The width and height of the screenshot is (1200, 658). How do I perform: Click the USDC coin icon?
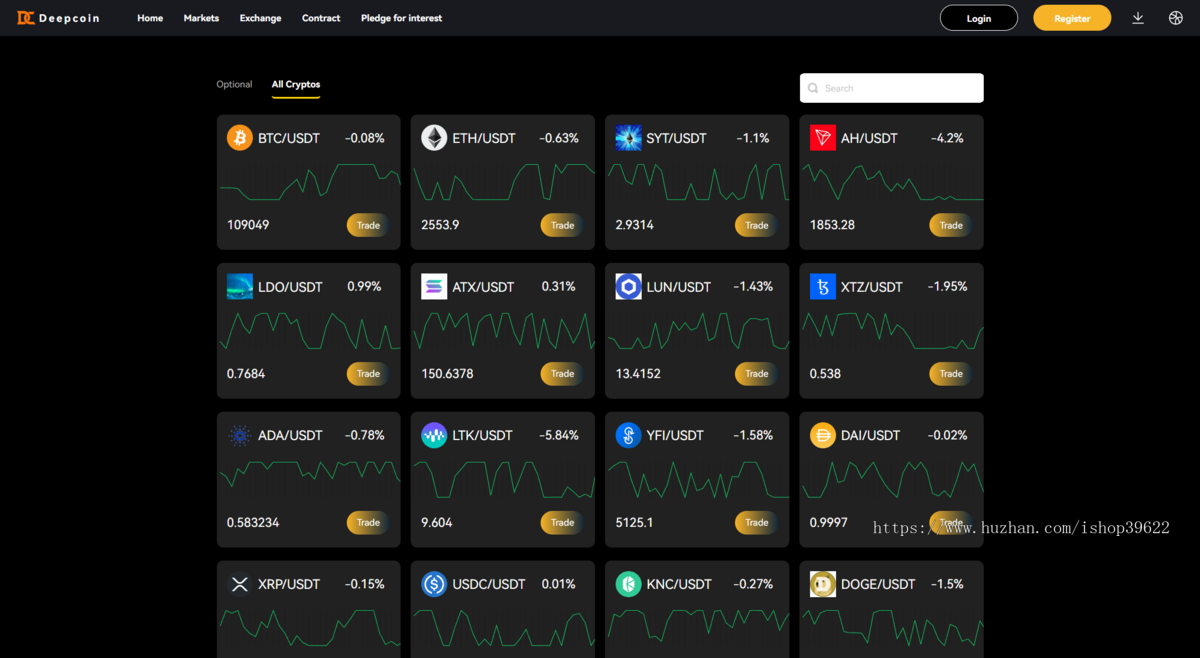click(434, 584)
